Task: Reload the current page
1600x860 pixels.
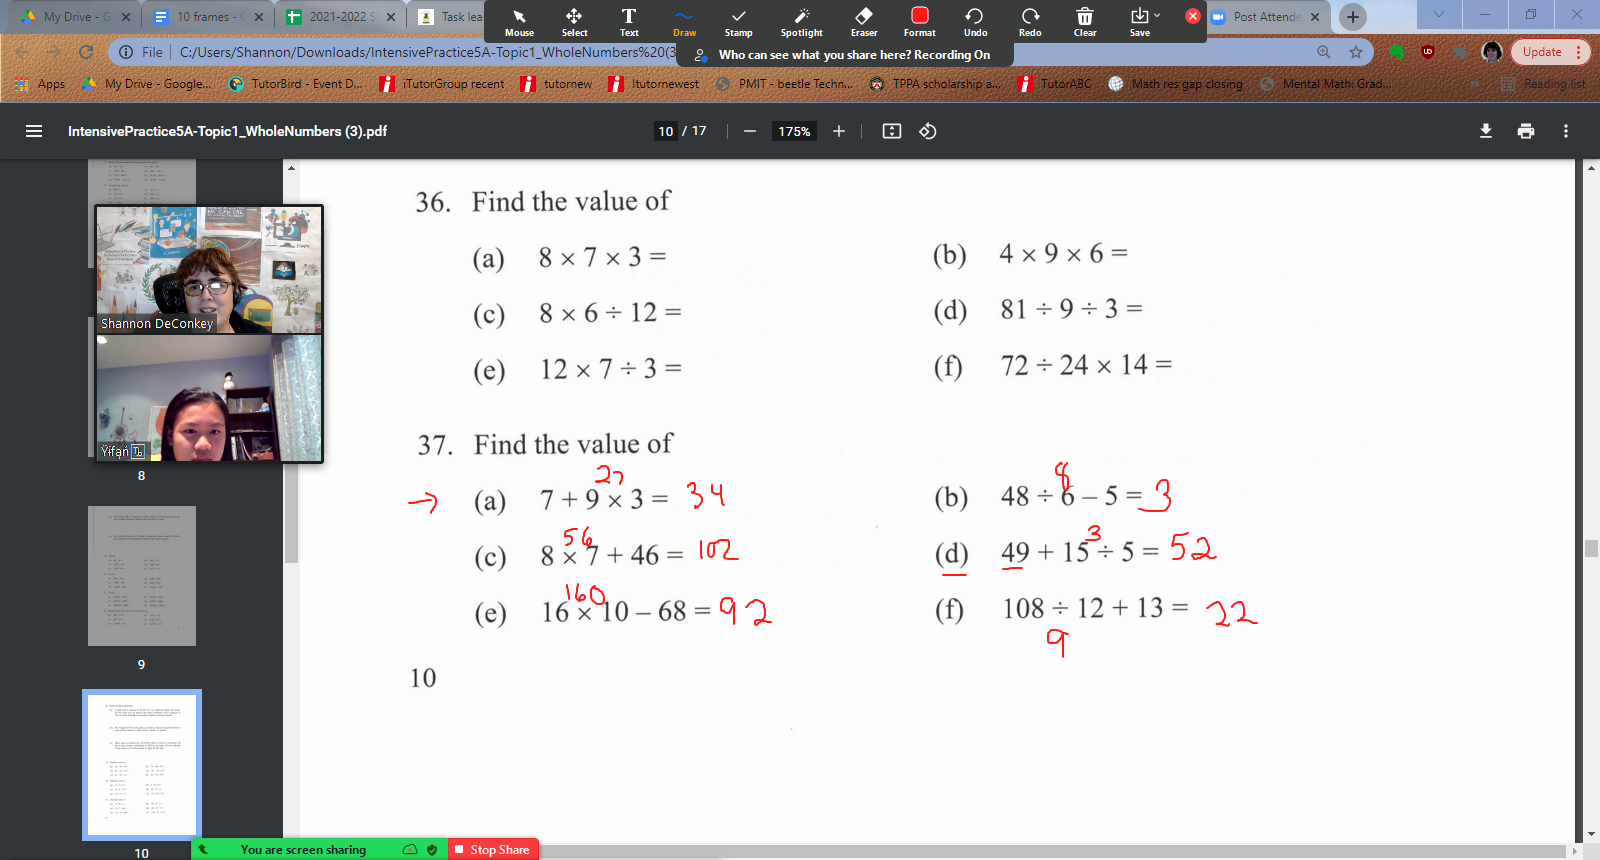Action: pos(86,52)
